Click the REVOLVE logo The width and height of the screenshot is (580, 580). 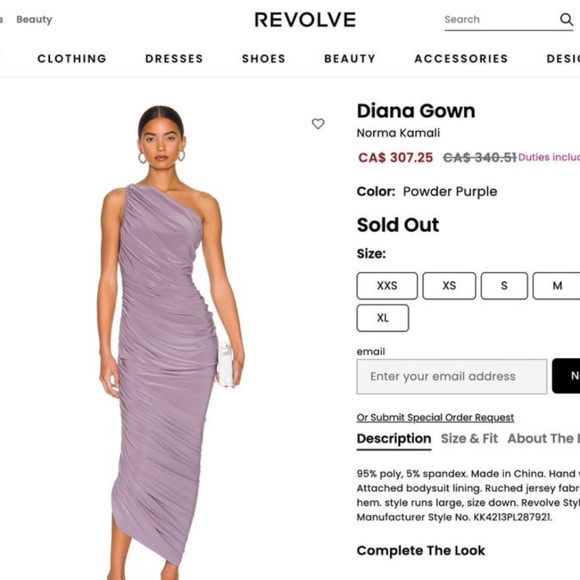tap(305, 20)
